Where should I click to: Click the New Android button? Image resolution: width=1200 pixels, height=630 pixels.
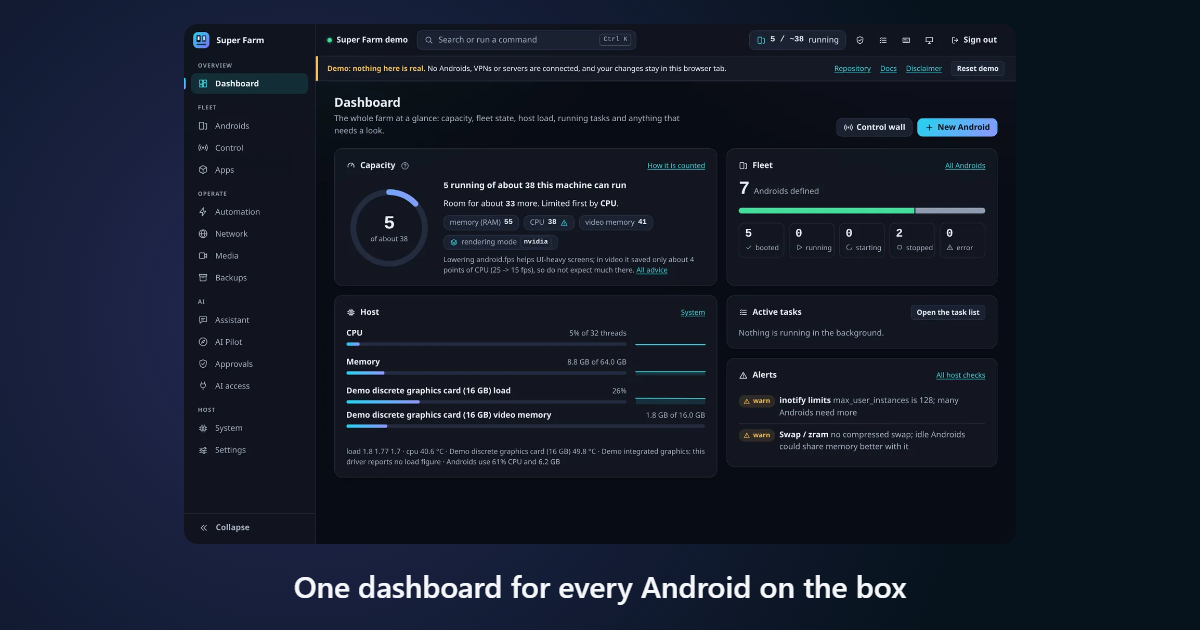957,127
